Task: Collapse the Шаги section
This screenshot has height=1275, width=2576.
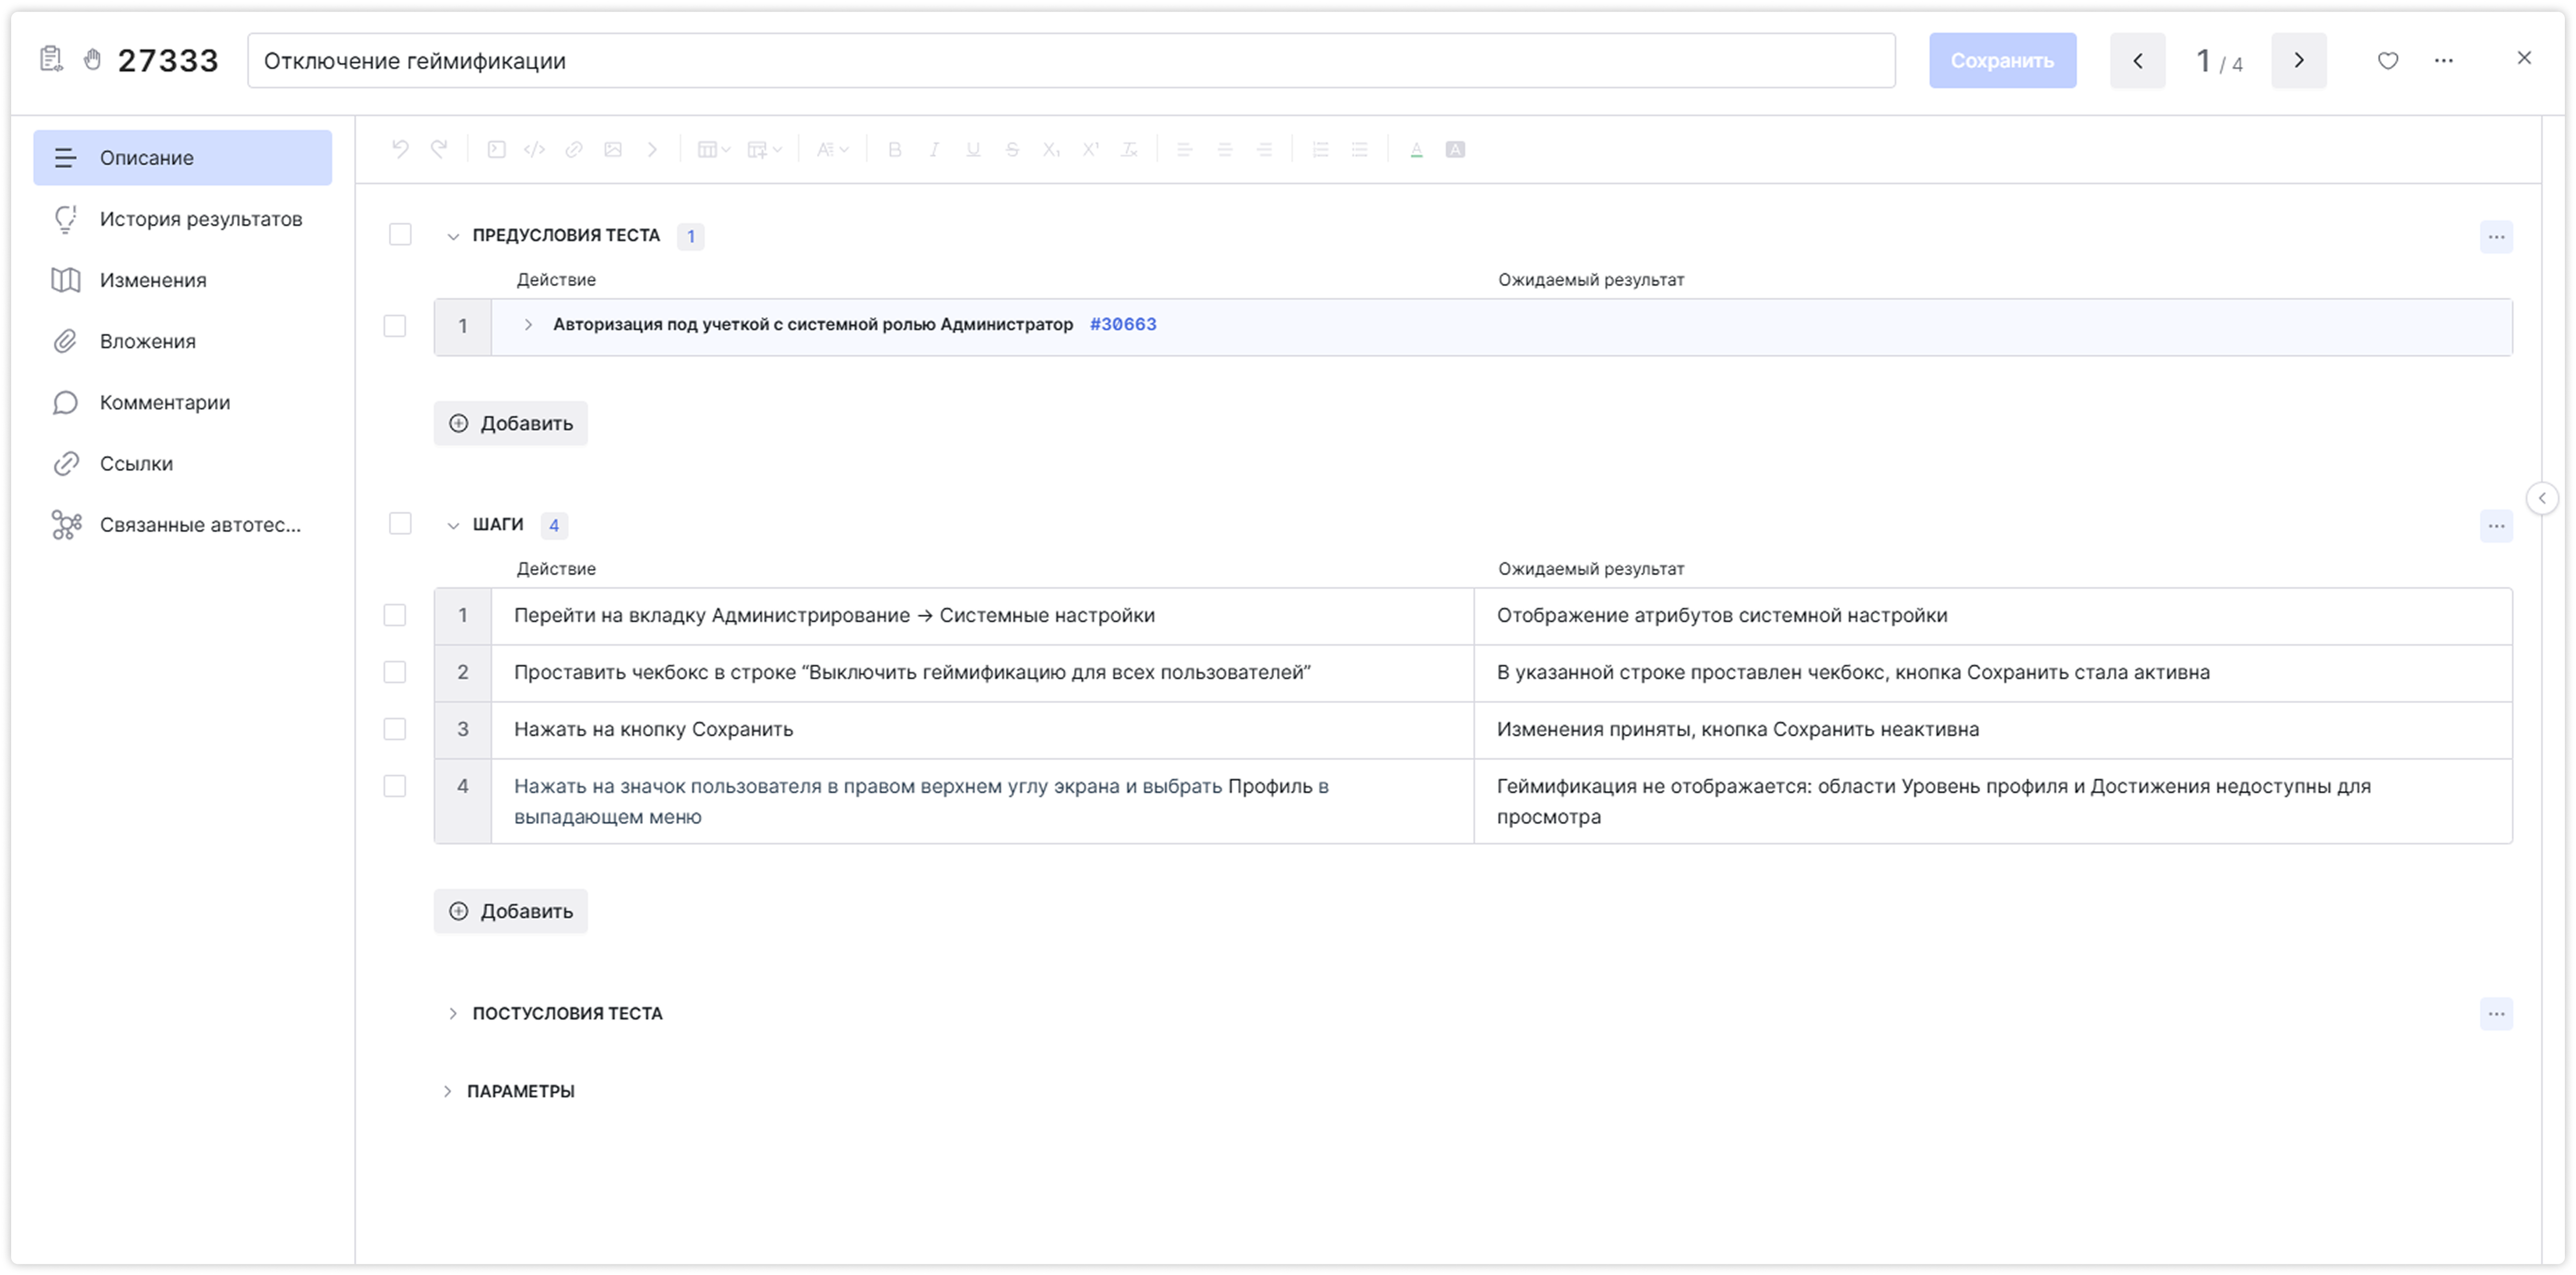Action: coord(453,526)
